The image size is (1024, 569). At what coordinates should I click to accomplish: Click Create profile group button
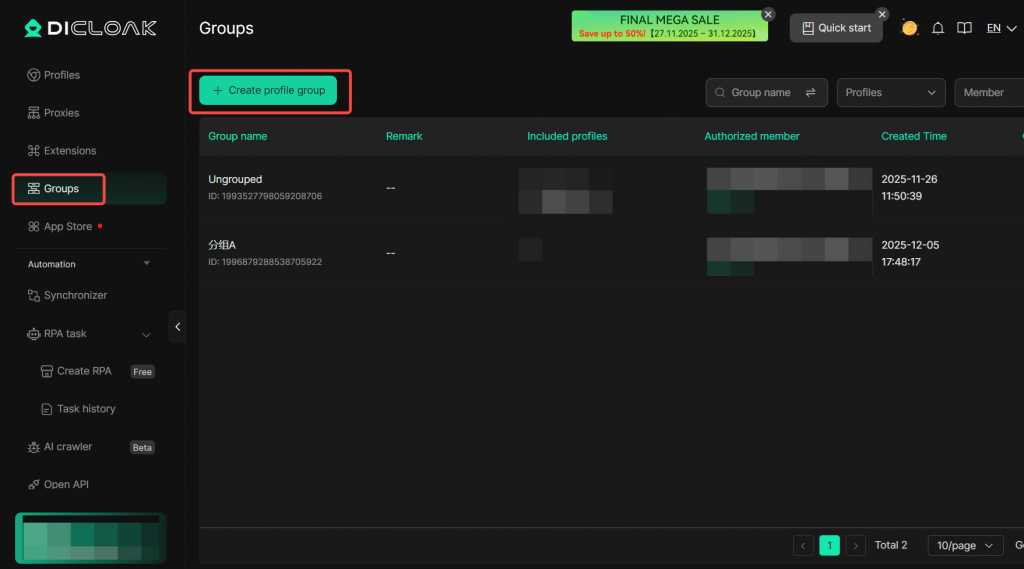pyautogui.click(x=268, y=91)
